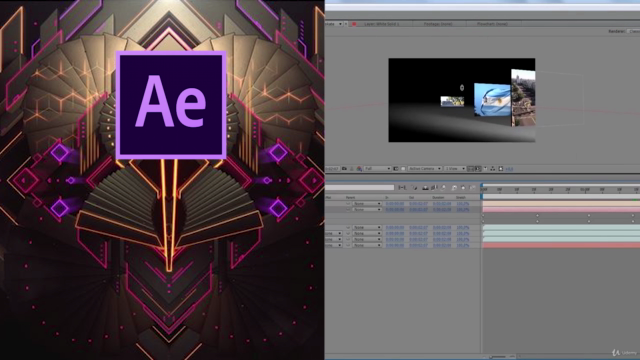Open the Fast Previews icon
This screenshot has width=640, height=360.
pos(478,169)
